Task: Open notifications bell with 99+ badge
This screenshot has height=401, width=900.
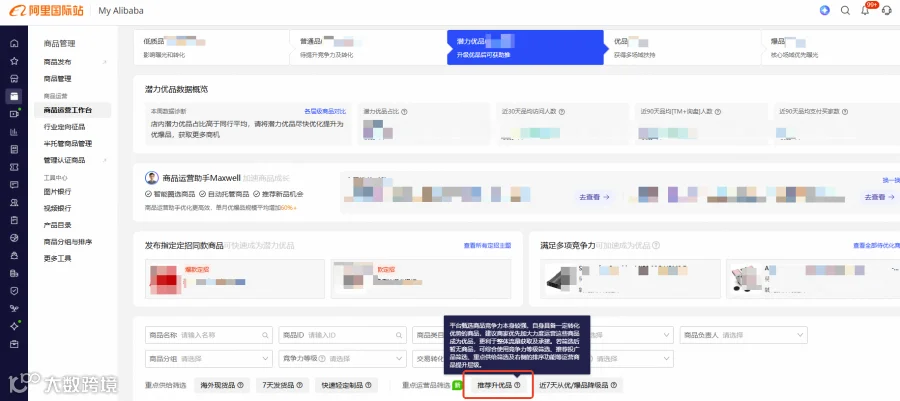Action: pos(866,10)
